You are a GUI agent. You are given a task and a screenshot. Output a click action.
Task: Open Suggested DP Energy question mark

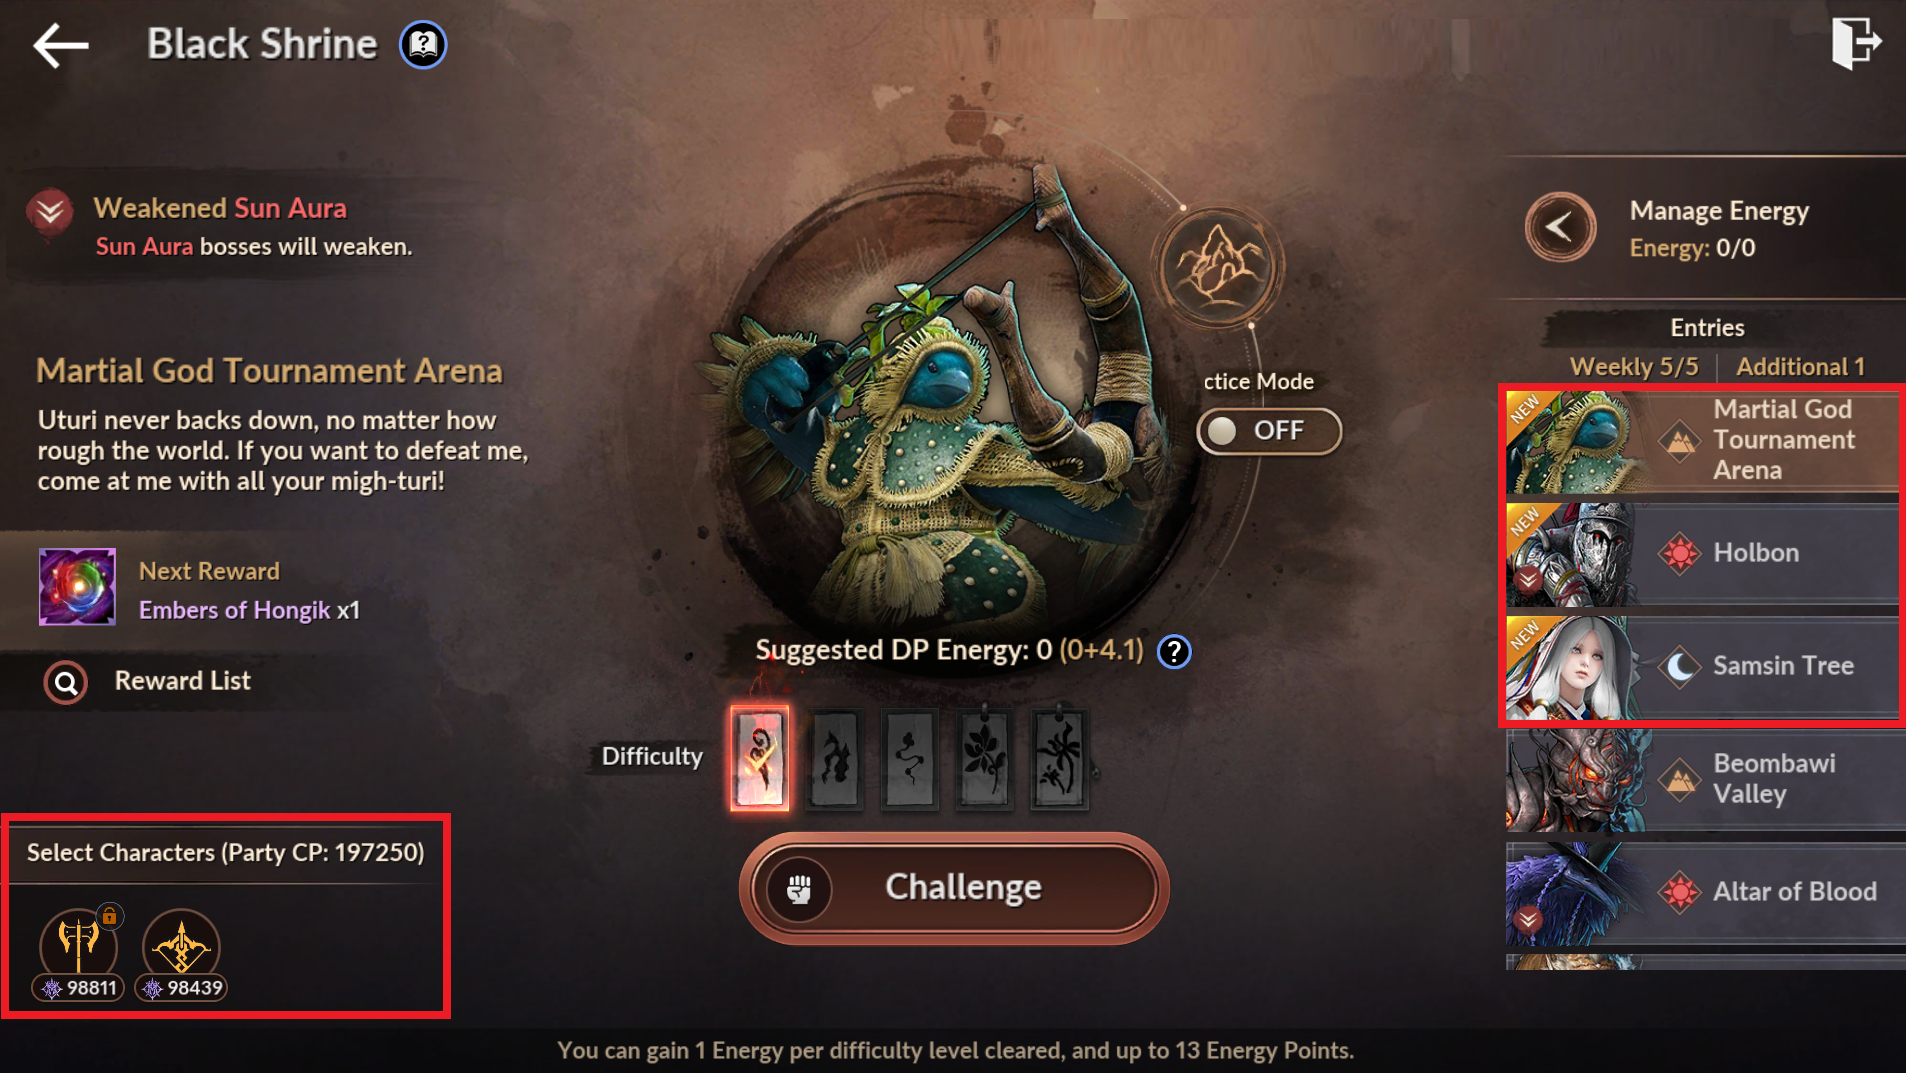point(1174,652)
